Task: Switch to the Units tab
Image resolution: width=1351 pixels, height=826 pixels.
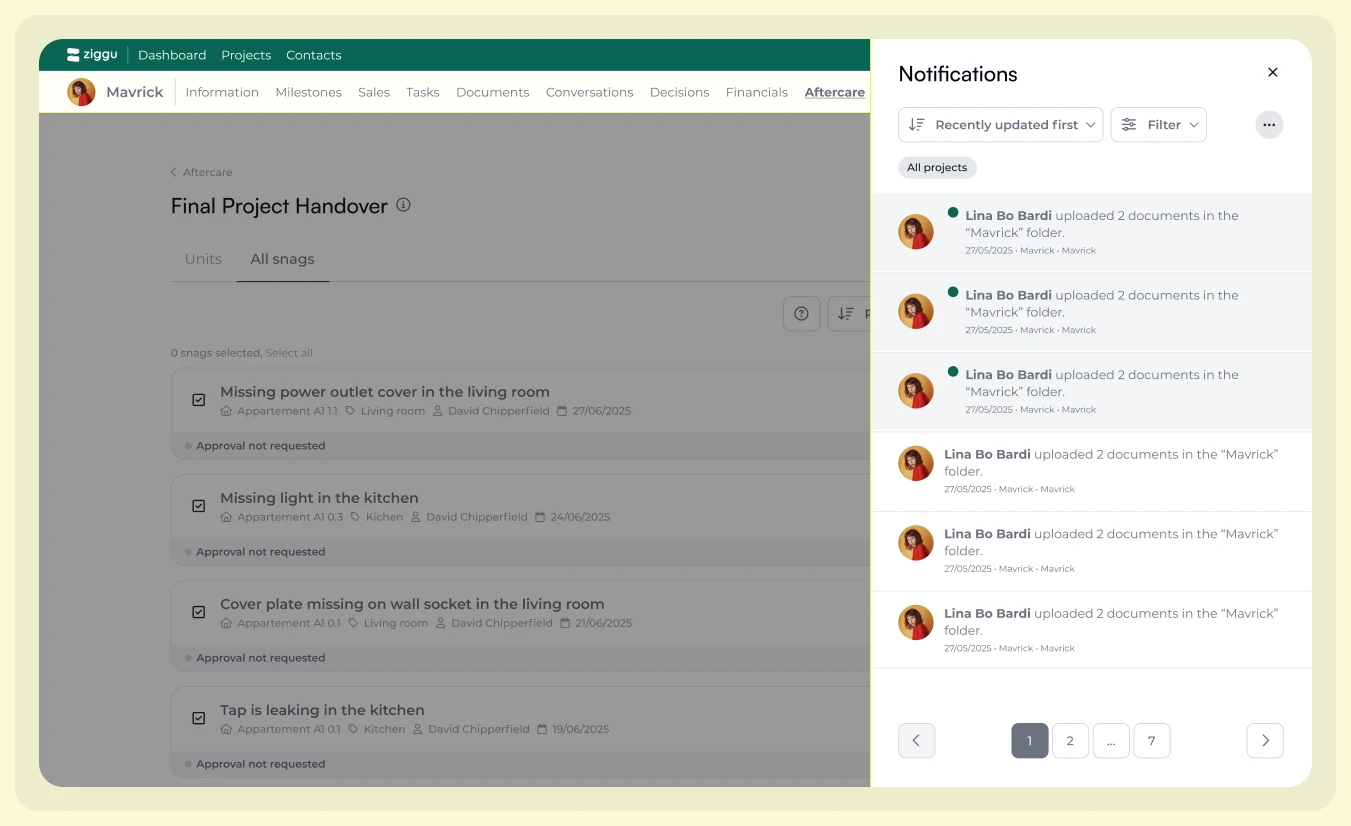Action: point(203,259)
